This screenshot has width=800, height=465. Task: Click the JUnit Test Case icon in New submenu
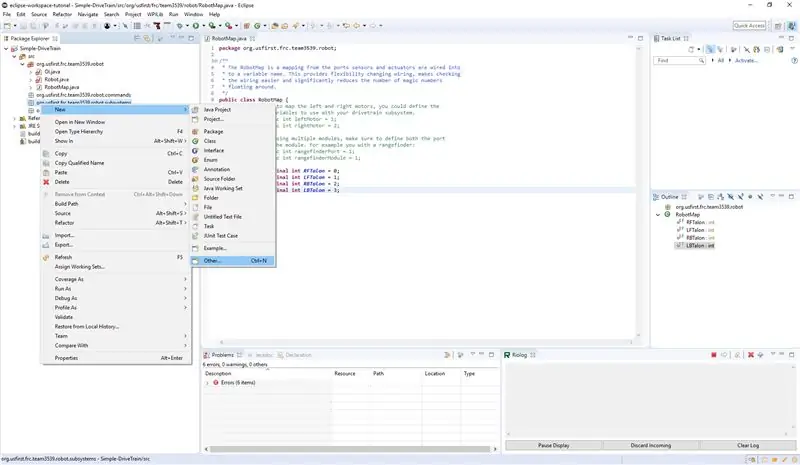pos(195,236)
